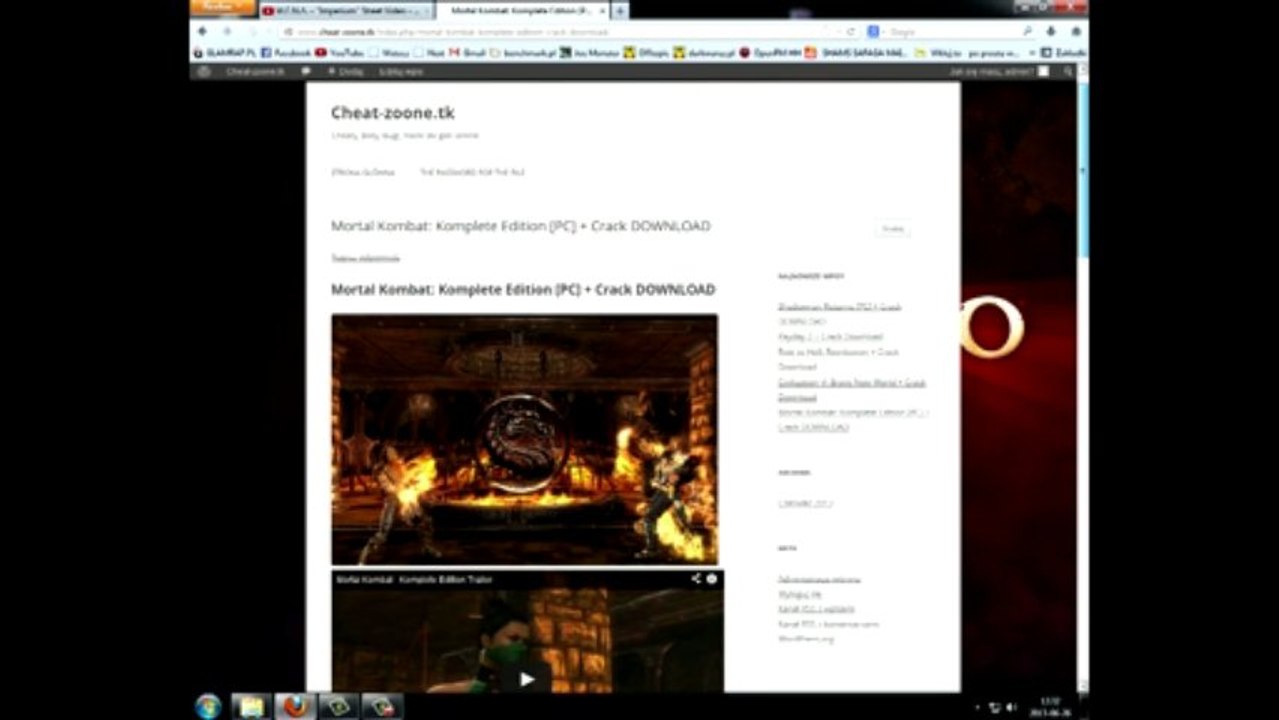Open the File Explorer taskbar icon
1279x720 pixels.
coord(251,706)
